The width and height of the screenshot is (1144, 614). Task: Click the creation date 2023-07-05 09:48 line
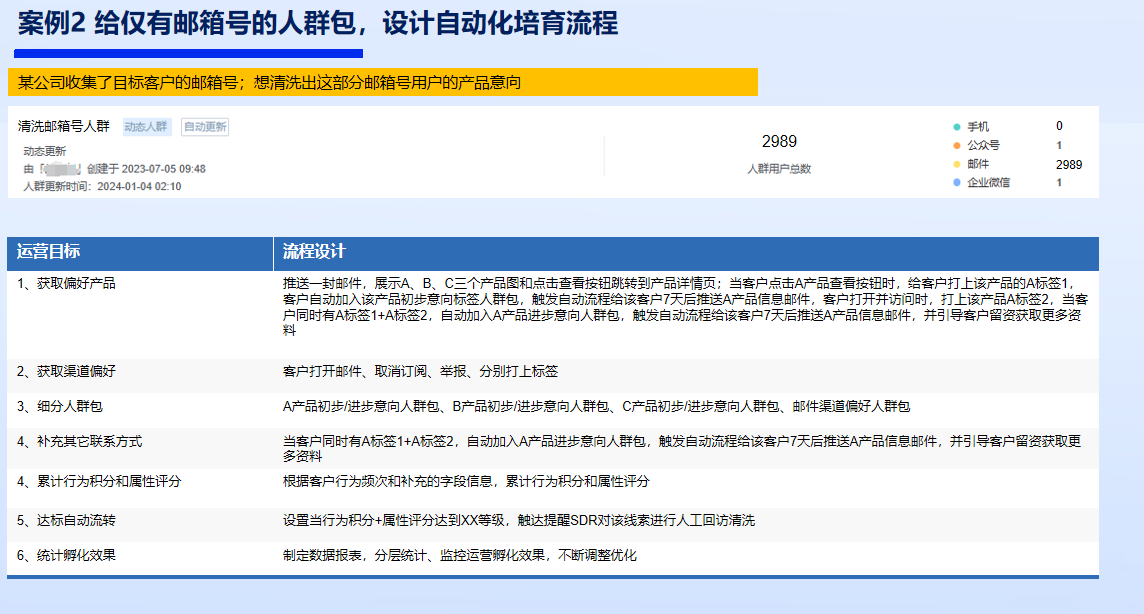click(x=115, y=168)
